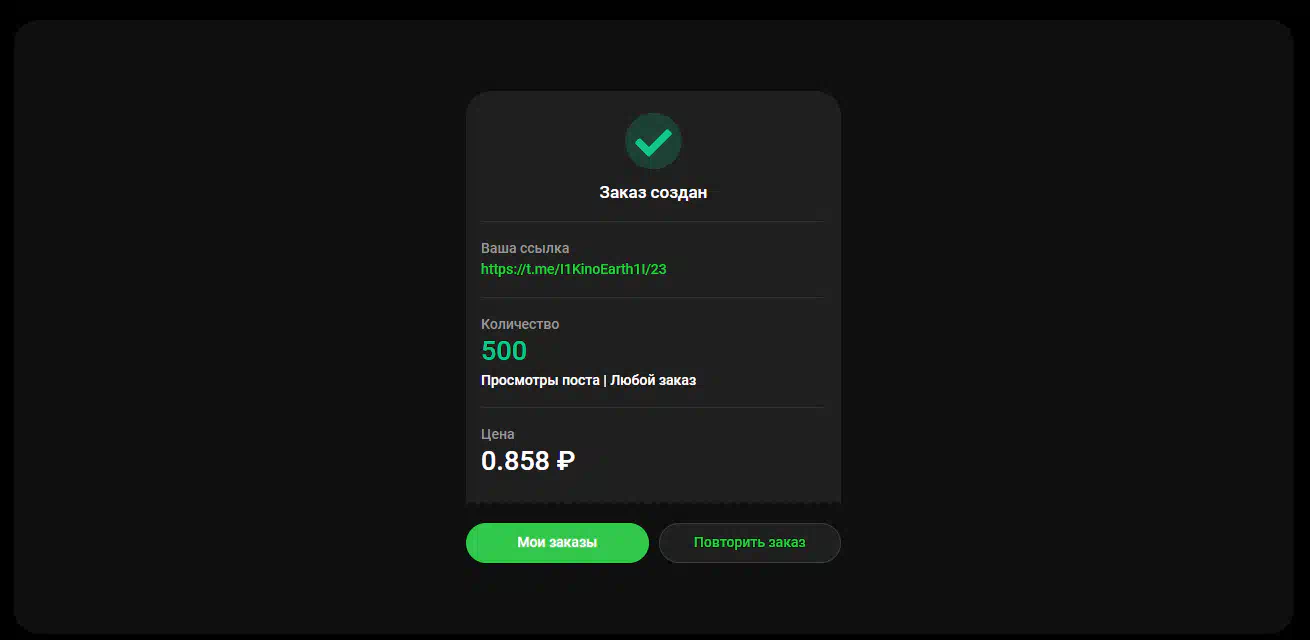Select the green 500 quantity value
Viewport: 1310px width, 640px height.
(x=504, y=351)
